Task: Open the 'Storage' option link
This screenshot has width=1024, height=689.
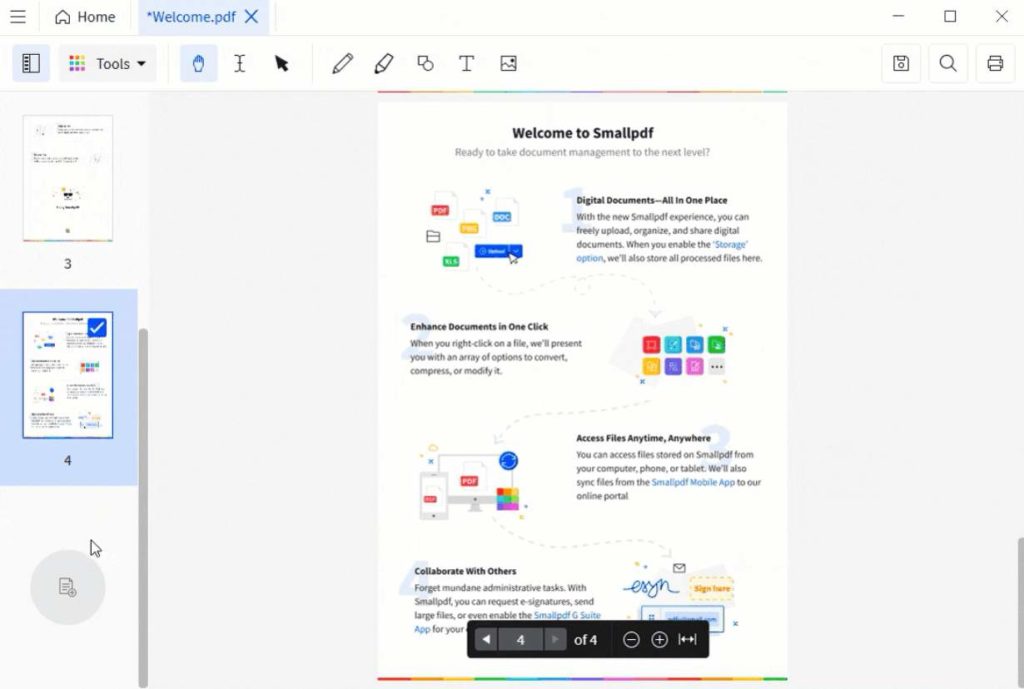Action: pyautogui.click(x=662, y=251)
